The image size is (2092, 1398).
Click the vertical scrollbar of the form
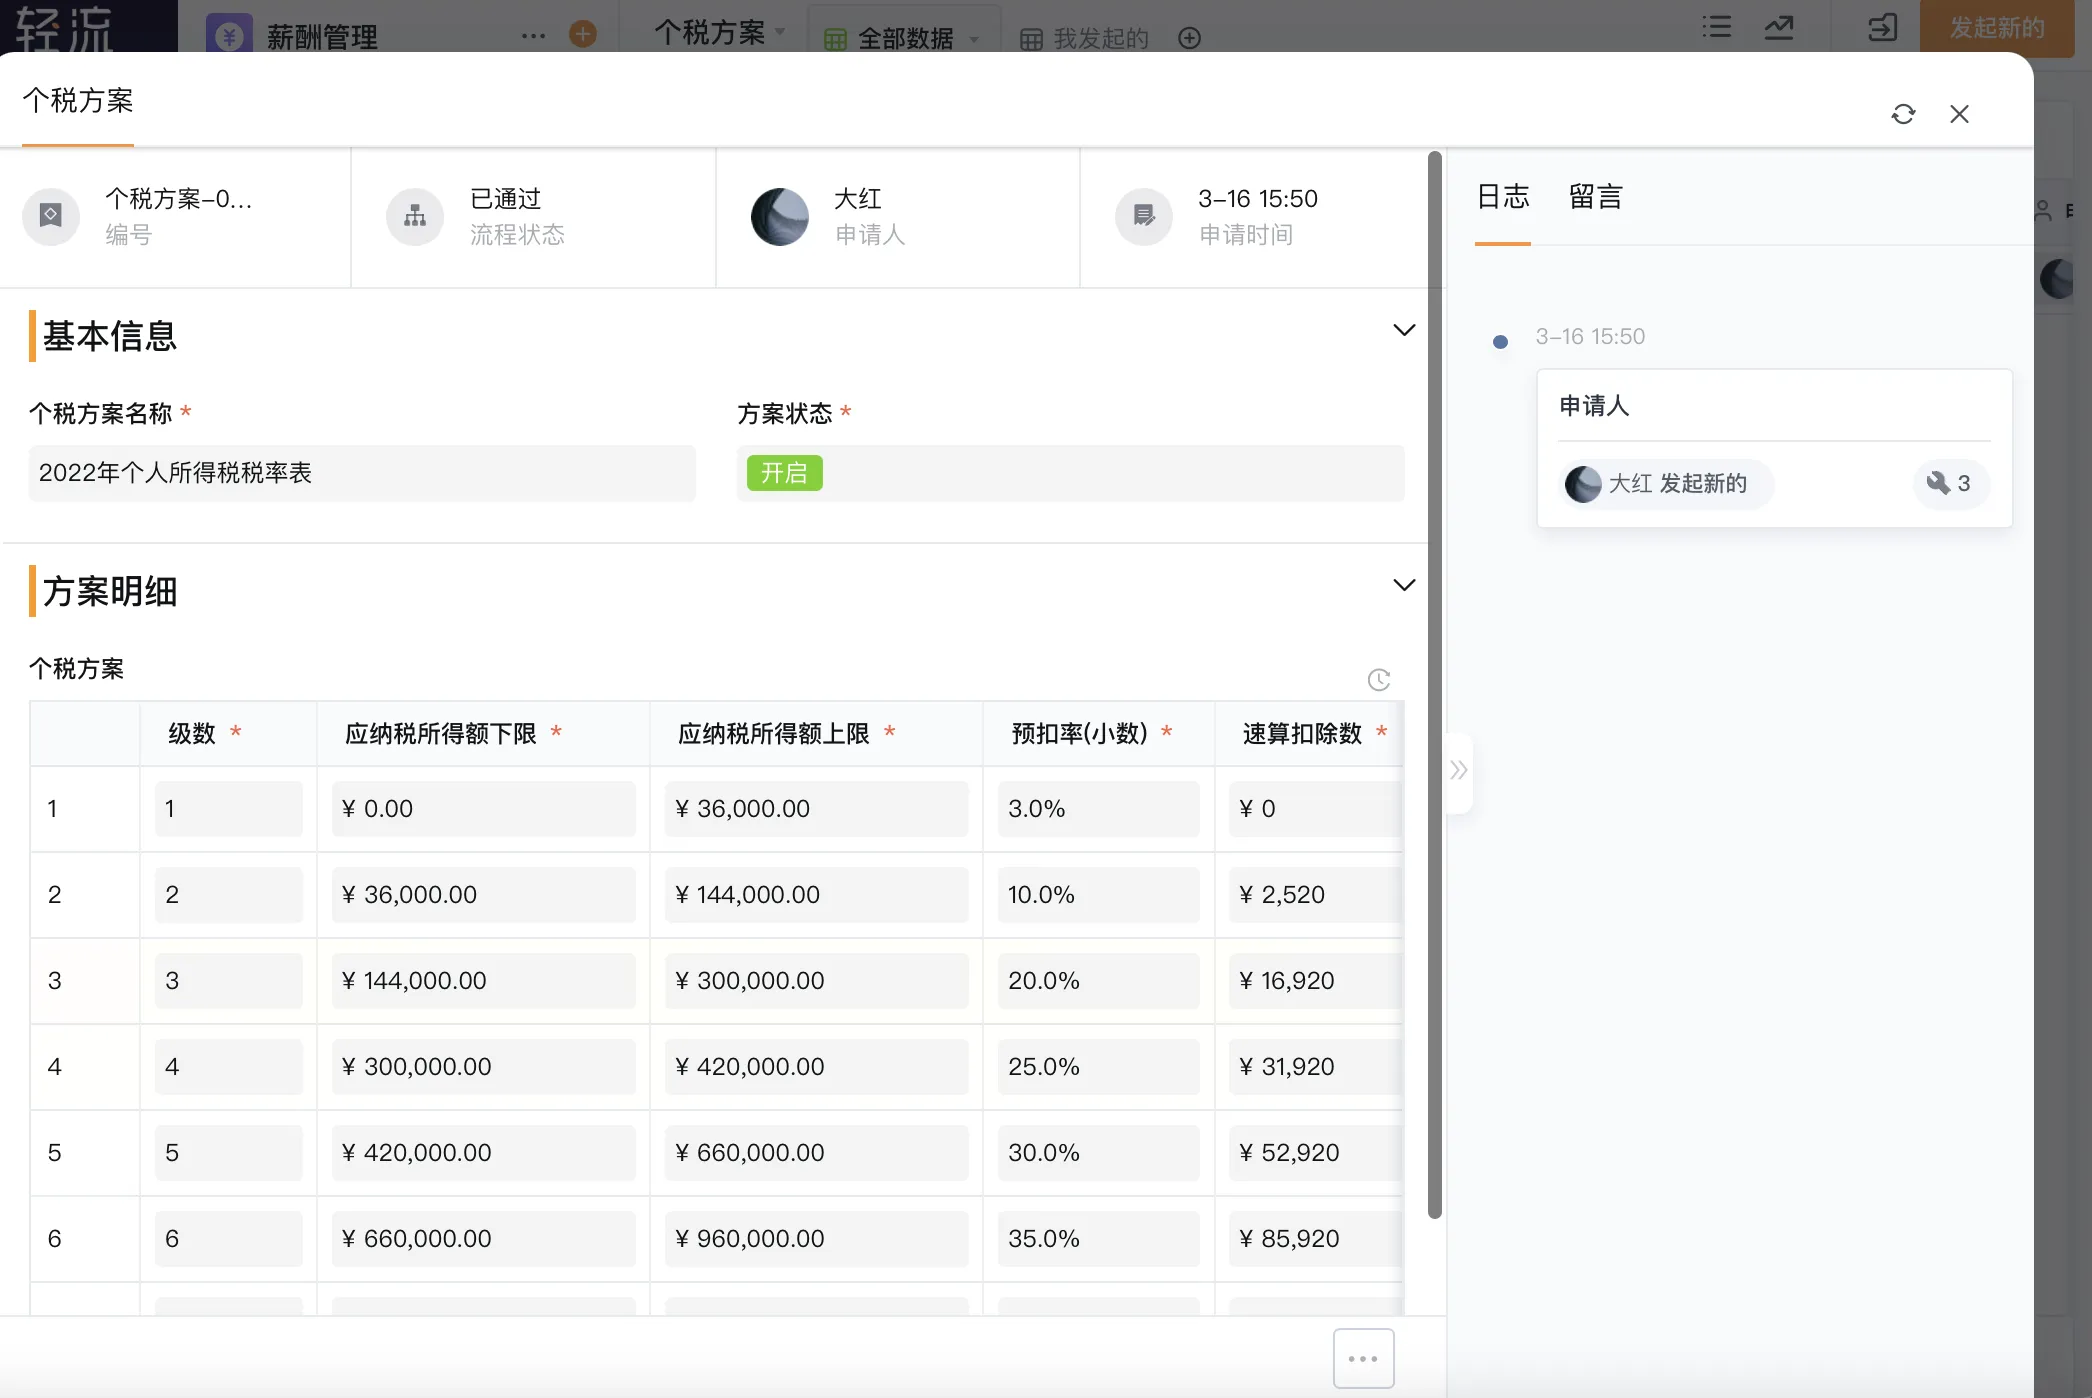(x=1435, y=685)
